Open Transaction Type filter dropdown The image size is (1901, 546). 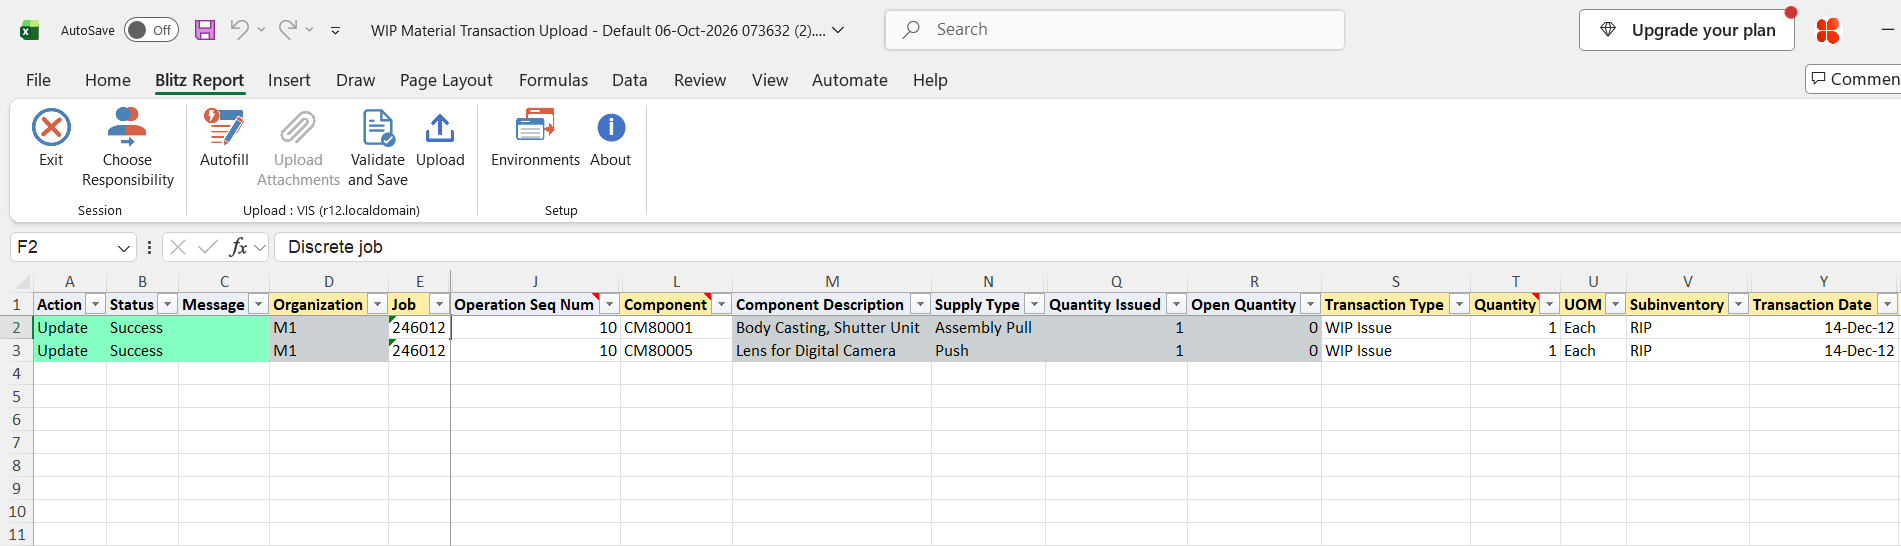point(1459,304)
